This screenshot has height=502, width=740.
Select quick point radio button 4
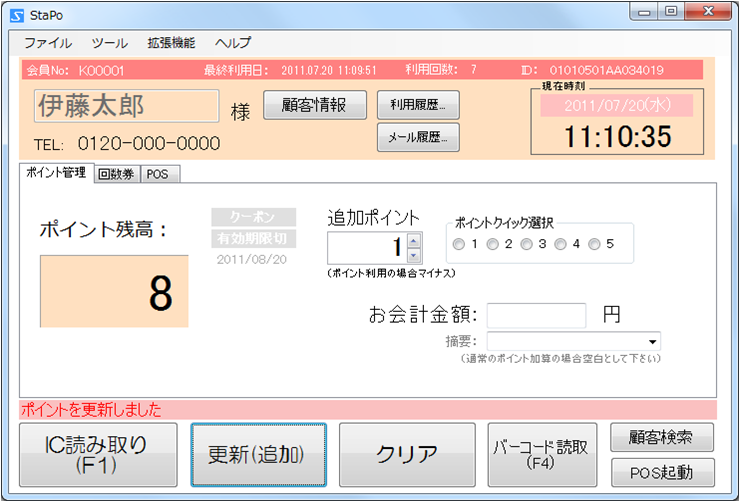click(x=560, y=244)
